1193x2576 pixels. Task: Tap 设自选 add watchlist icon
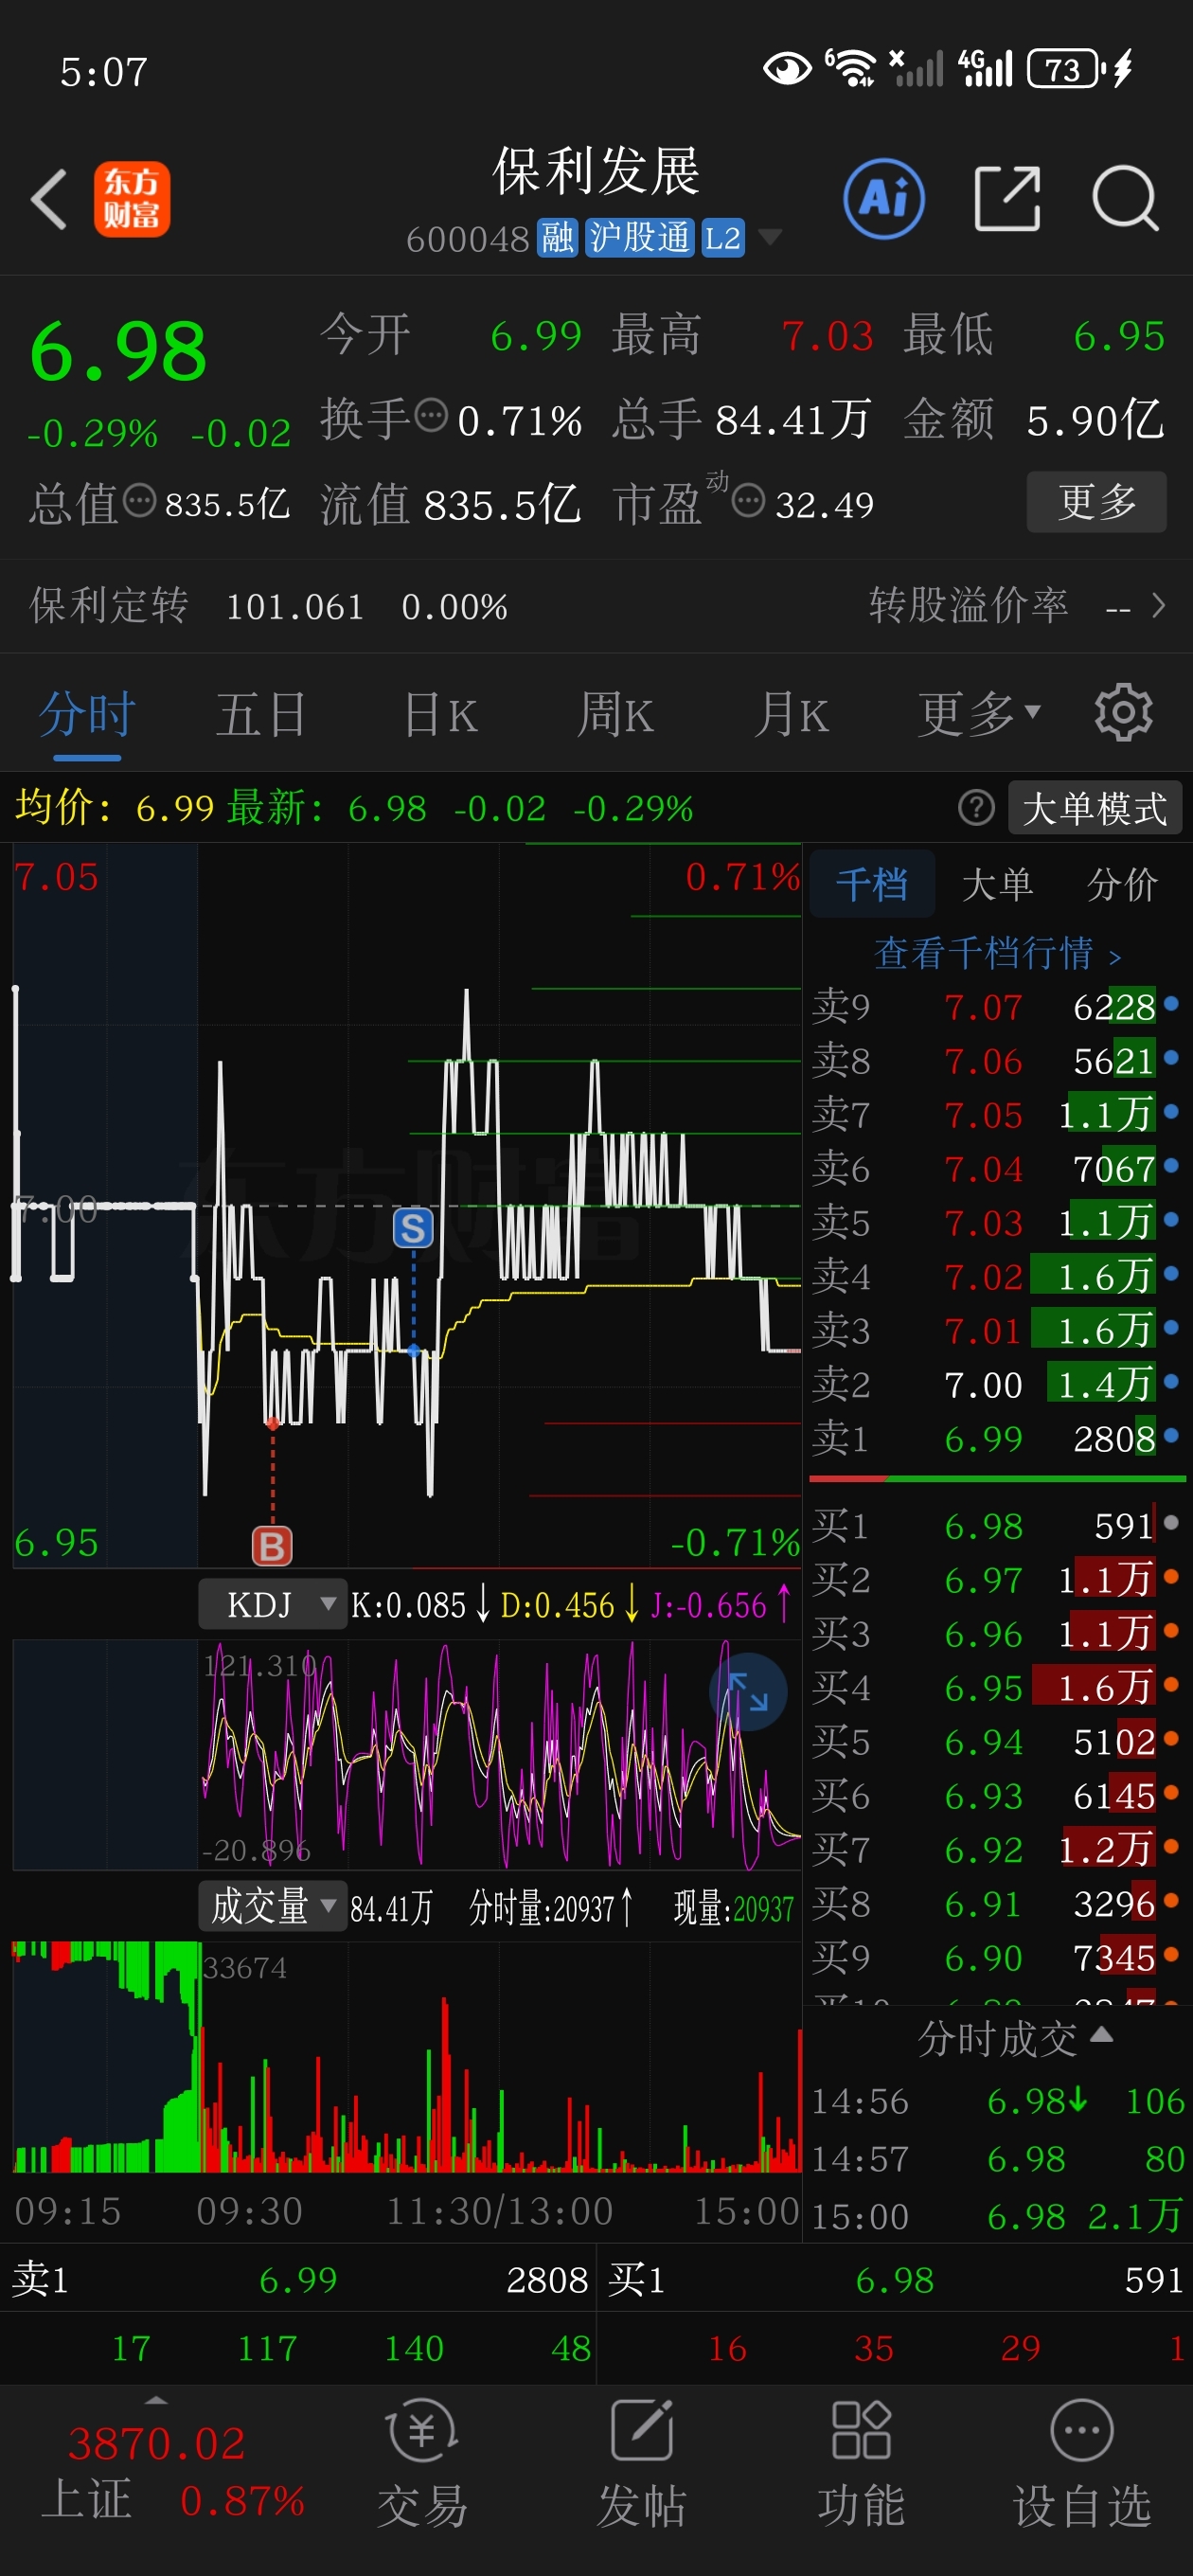point(1081,2428)
